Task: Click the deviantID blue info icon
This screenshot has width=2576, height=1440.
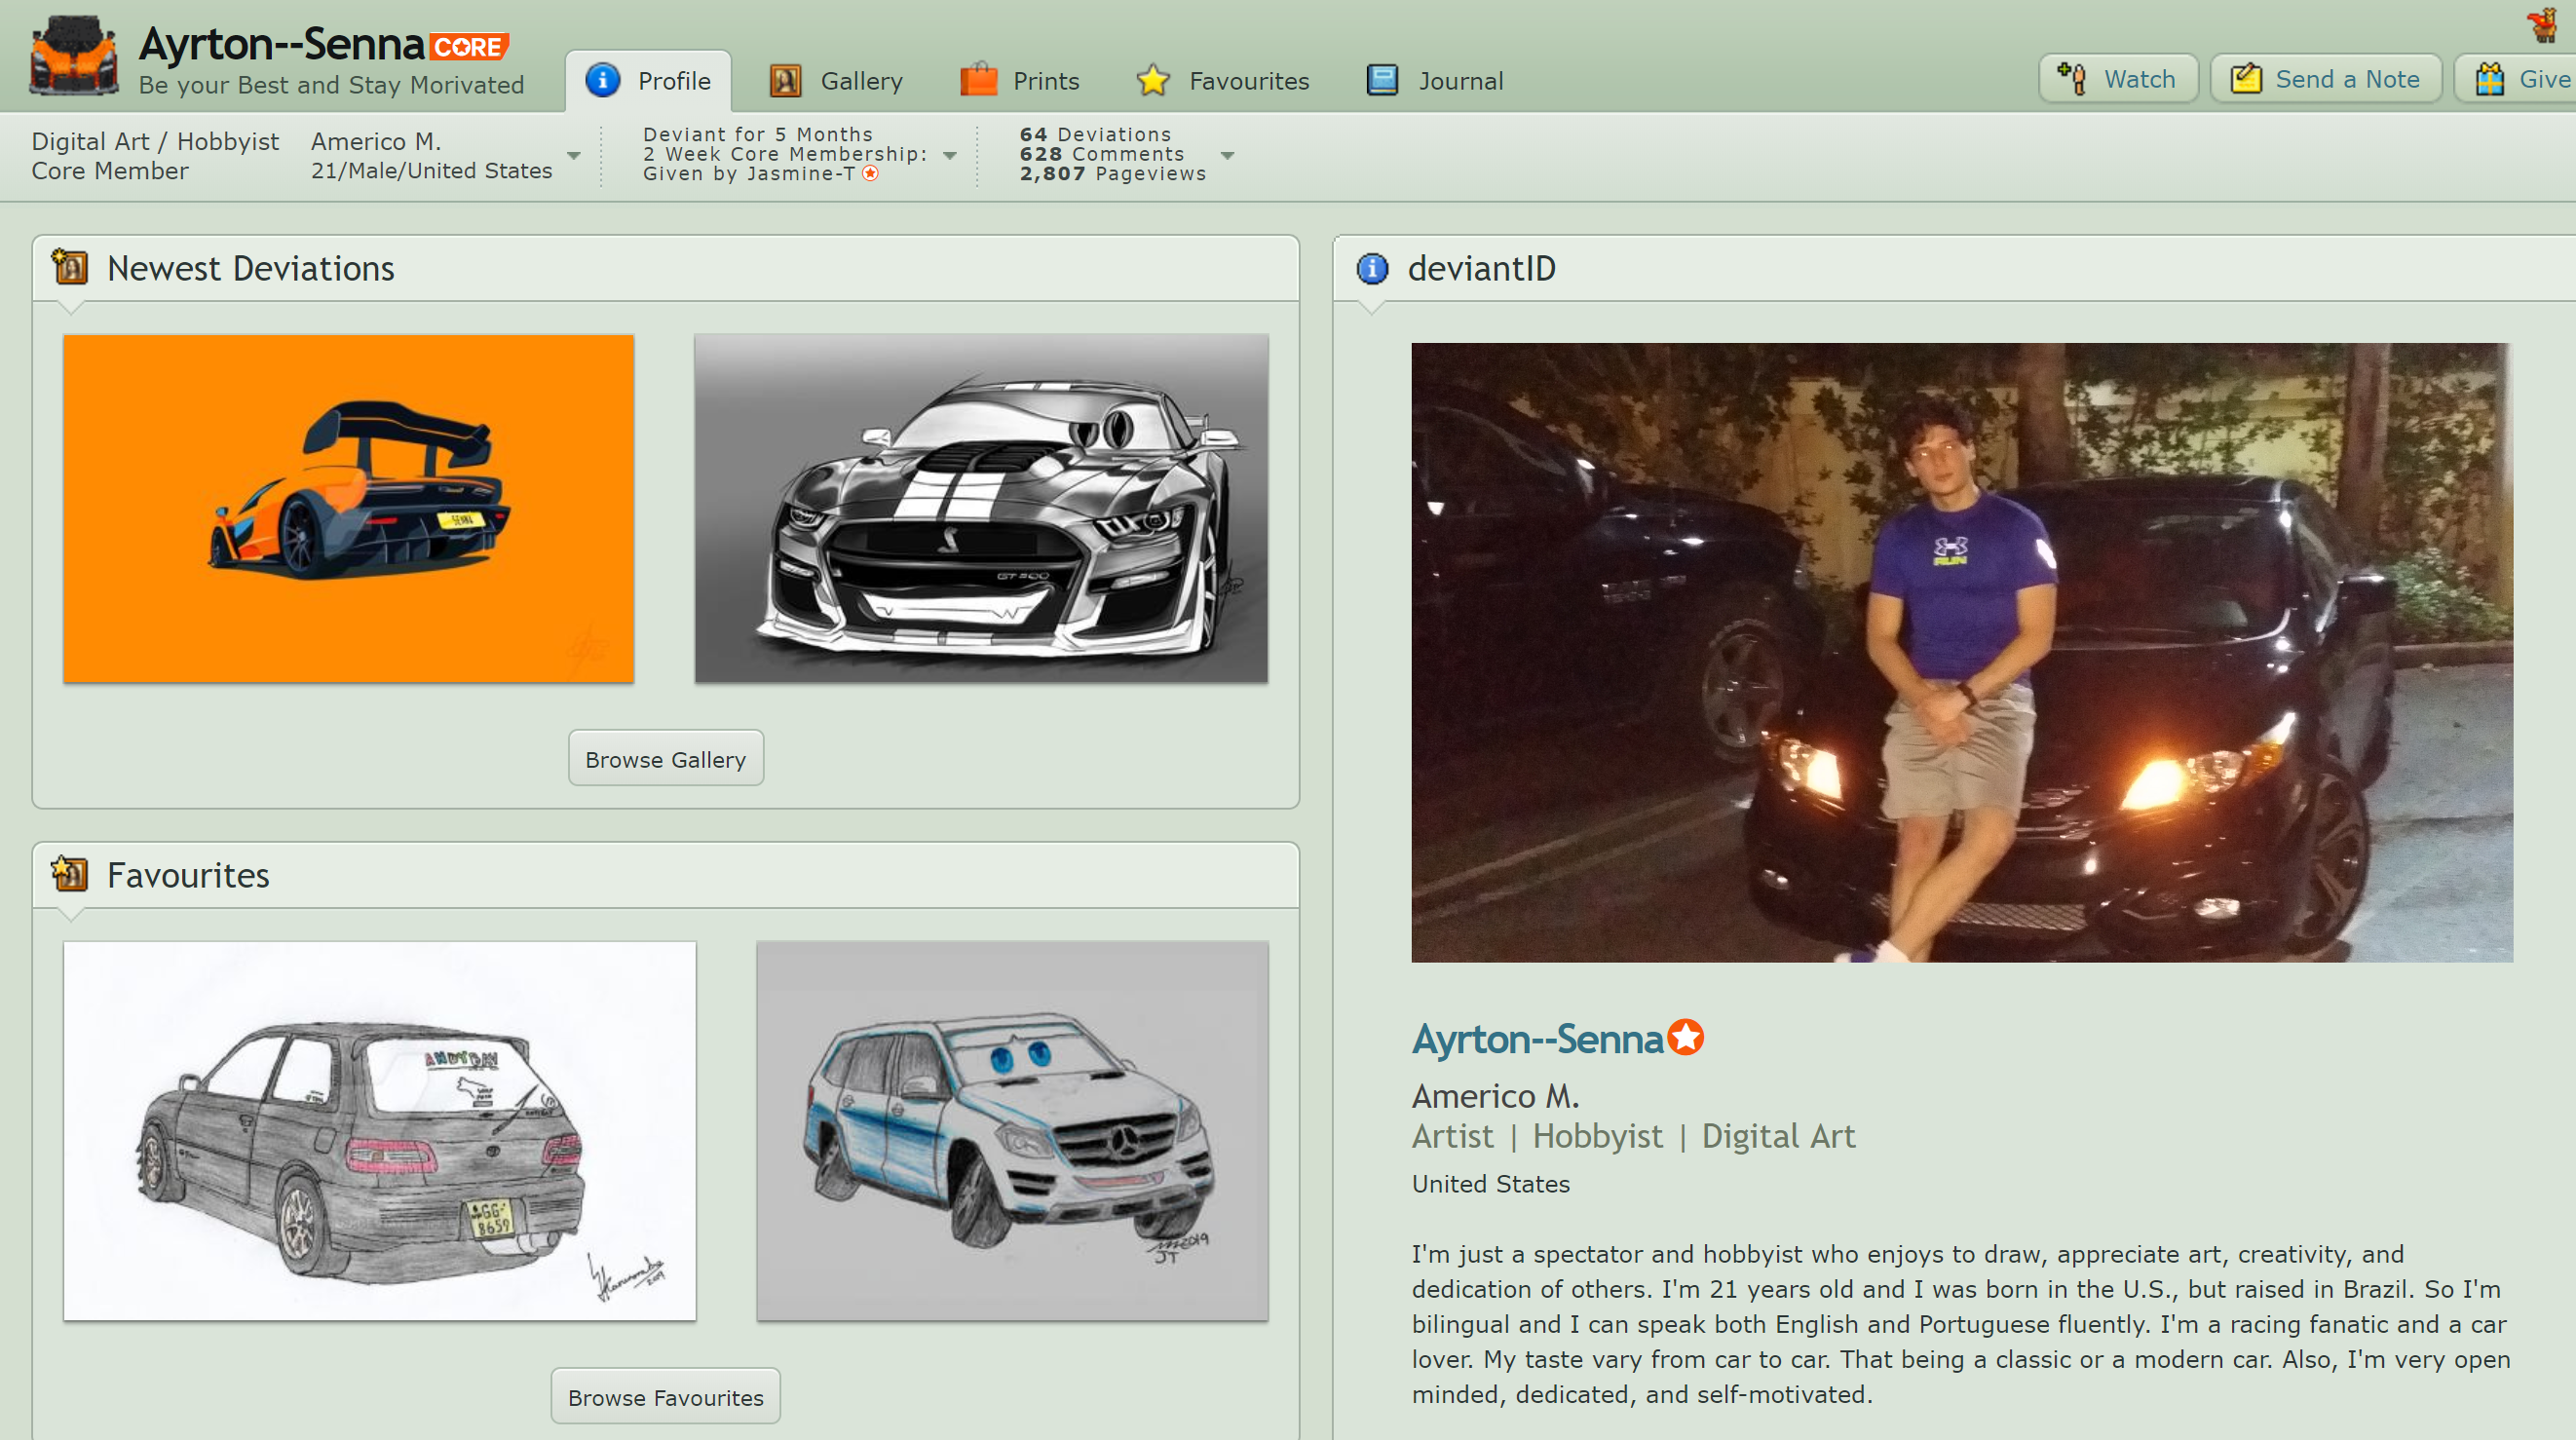Action: 1373,268
